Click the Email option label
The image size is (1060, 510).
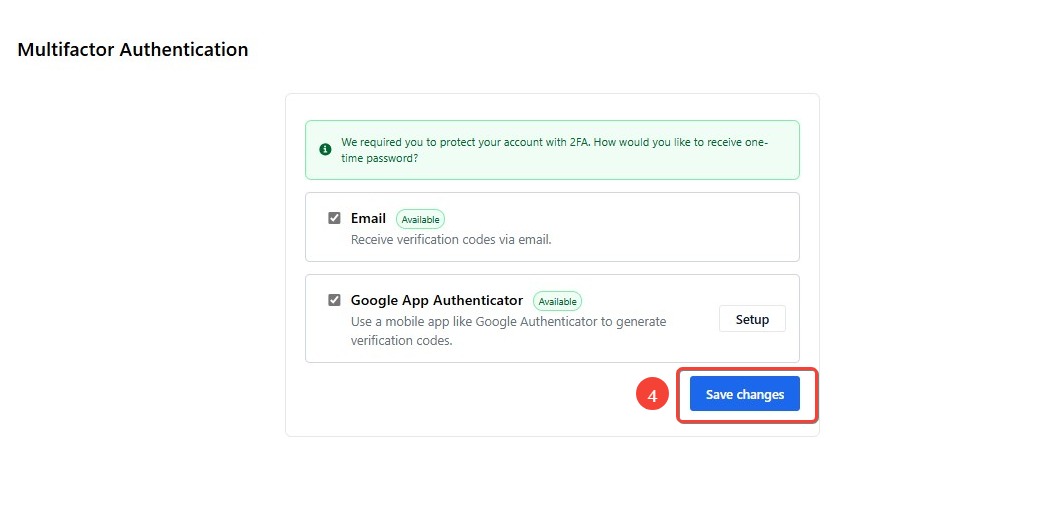coord(368,218)
